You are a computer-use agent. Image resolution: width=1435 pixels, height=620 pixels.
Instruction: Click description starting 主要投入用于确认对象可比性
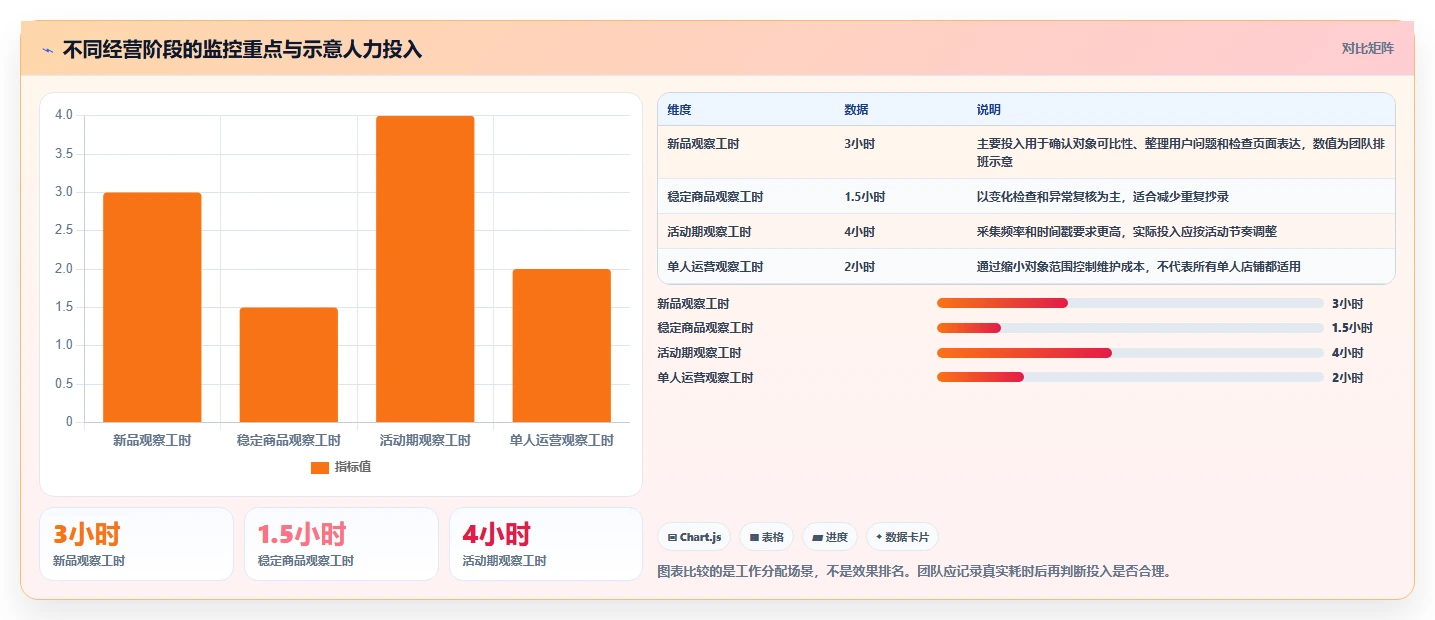coord(1181,153)
